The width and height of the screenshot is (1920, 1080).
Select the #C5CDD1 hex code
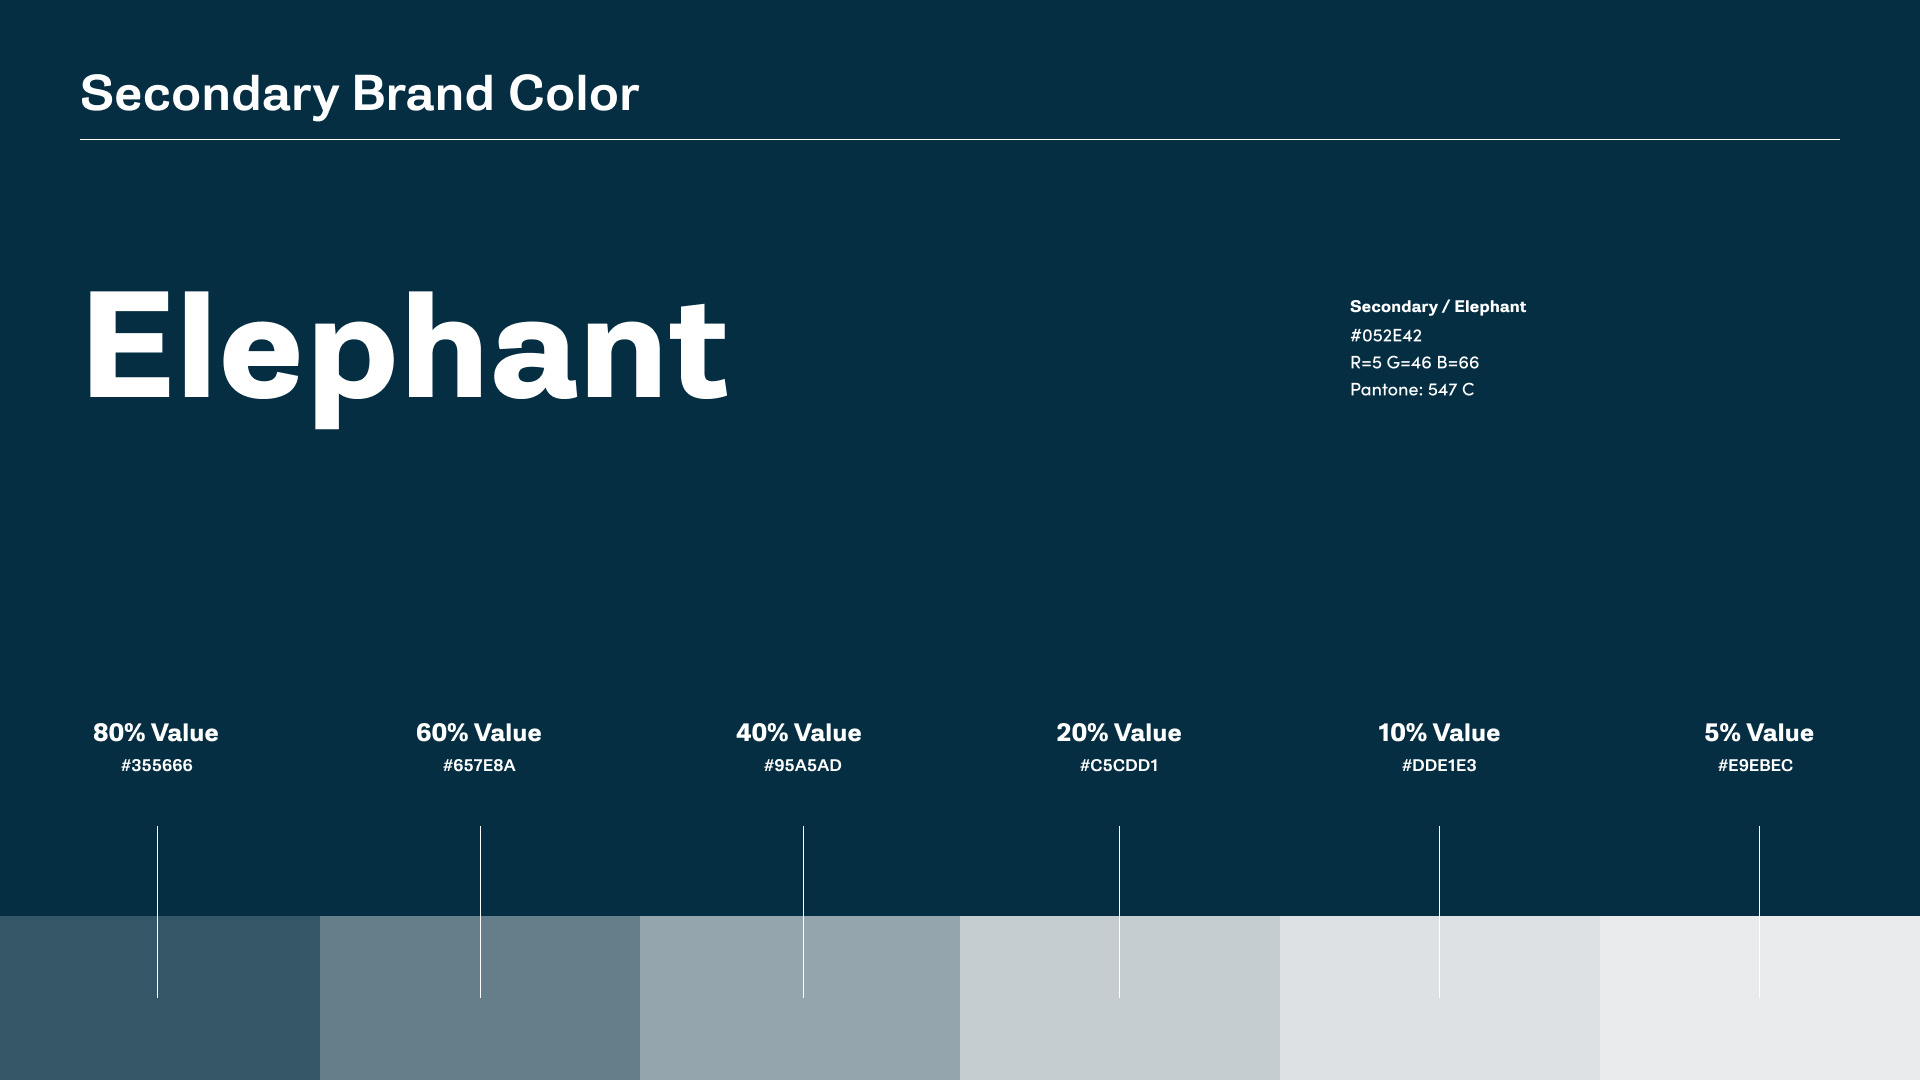[x=1118, y=766]
